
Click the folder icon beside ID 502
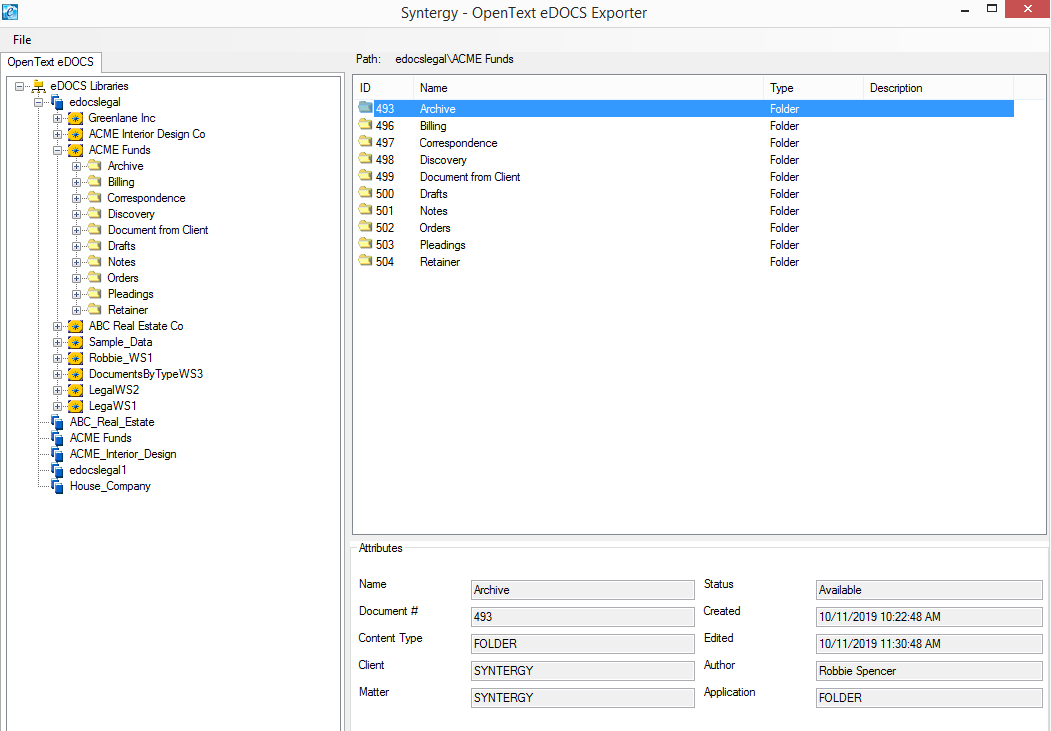coord(365,226)
